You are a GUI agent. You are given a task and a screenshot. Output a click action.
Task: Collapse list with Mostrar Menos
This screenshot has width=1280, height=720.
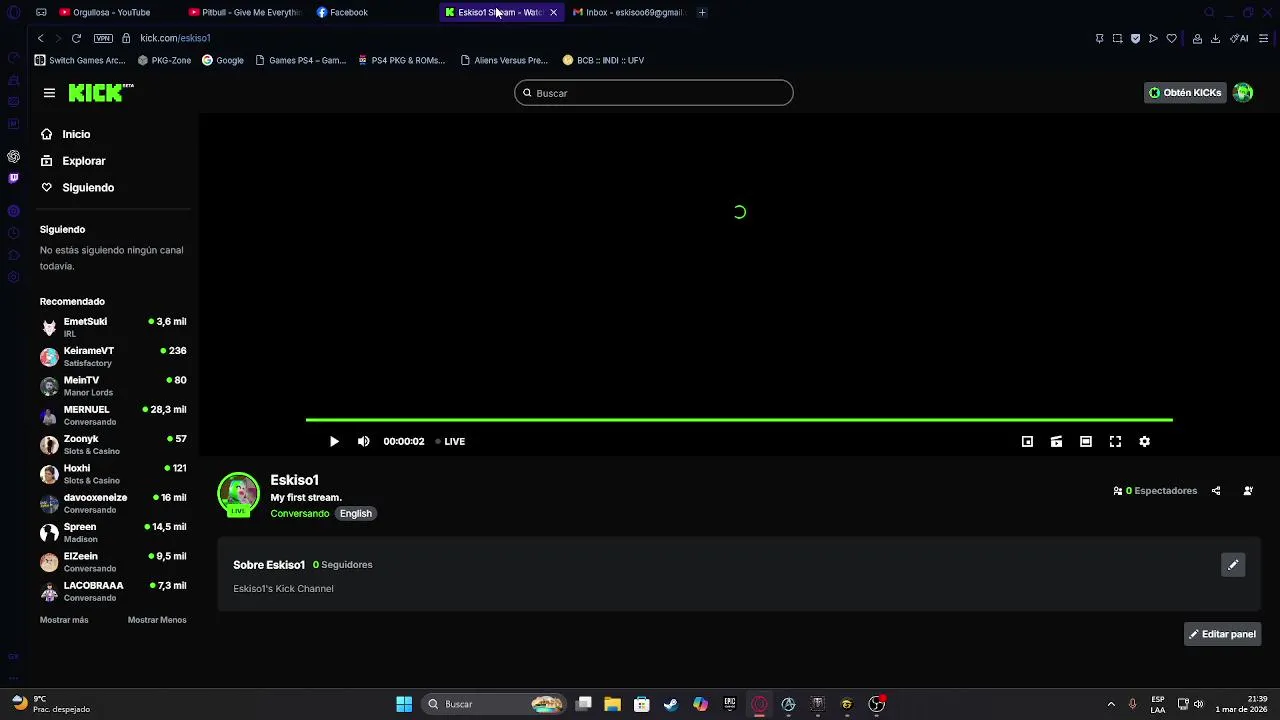[157, 620]
